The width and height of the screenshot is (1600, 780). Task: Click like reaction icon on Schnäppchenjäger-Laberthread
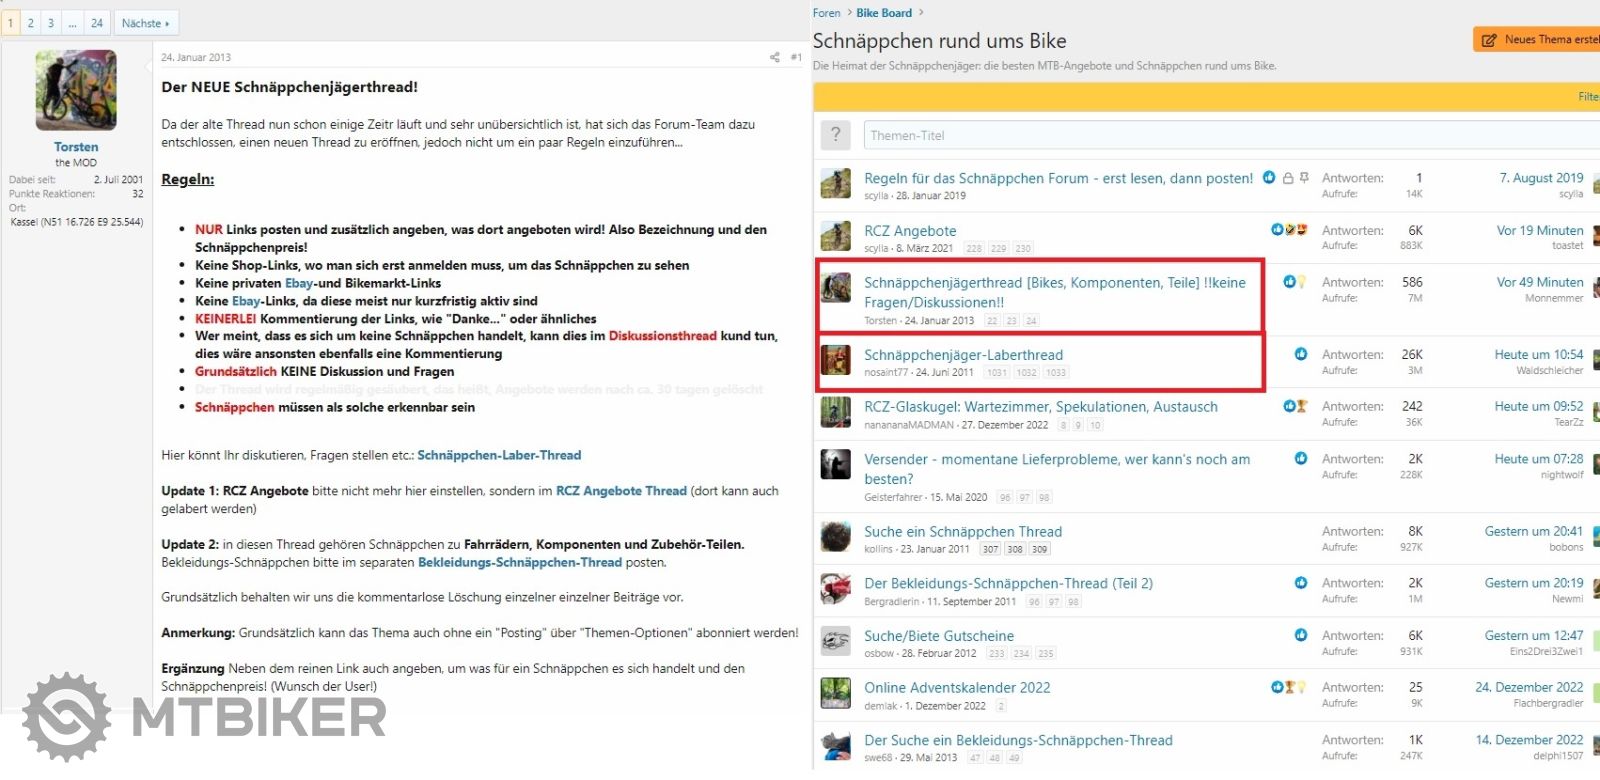[x=1300, y=354]
